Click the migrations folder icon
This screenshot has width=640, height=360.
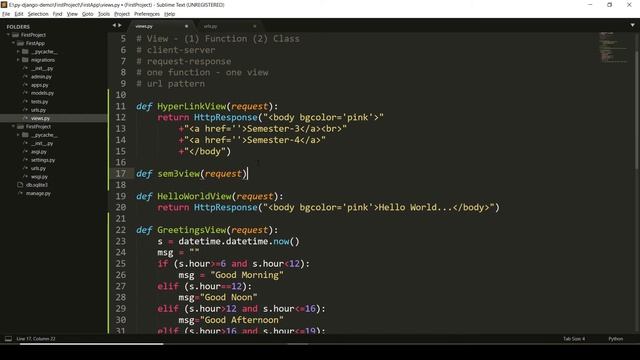(25, 60)
